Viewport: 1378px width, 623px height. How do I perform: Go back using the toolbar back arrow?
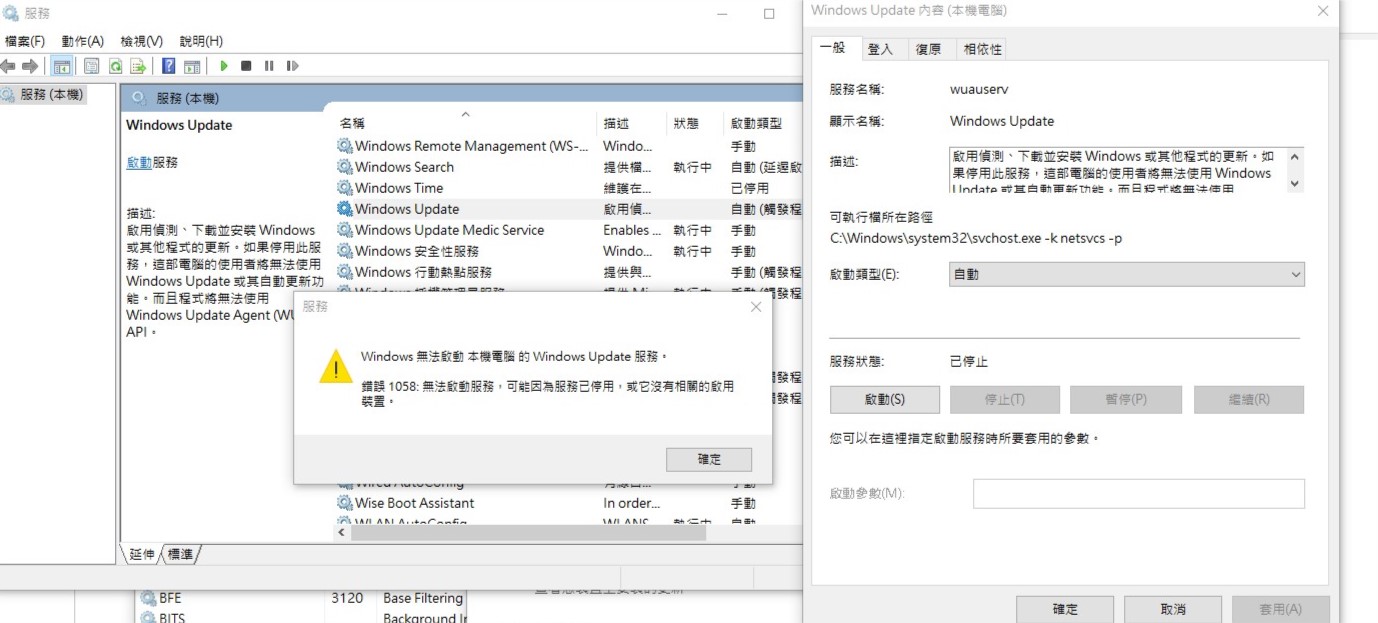(x=8, y=66)
